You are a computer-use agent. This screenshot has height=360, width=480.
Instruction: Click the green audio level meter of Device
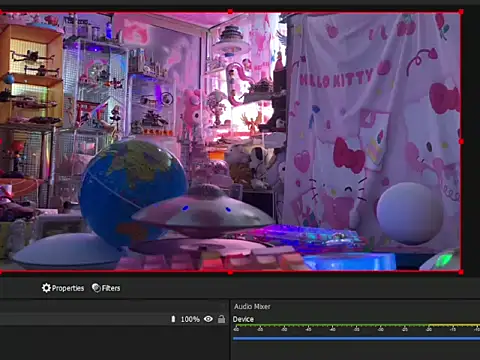coord(356,325)
